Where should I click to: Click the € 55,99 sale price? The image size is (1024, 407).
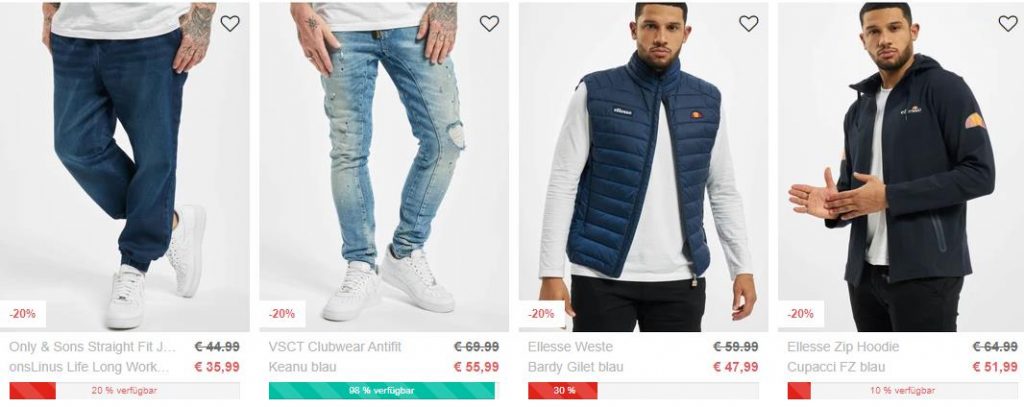476,367
